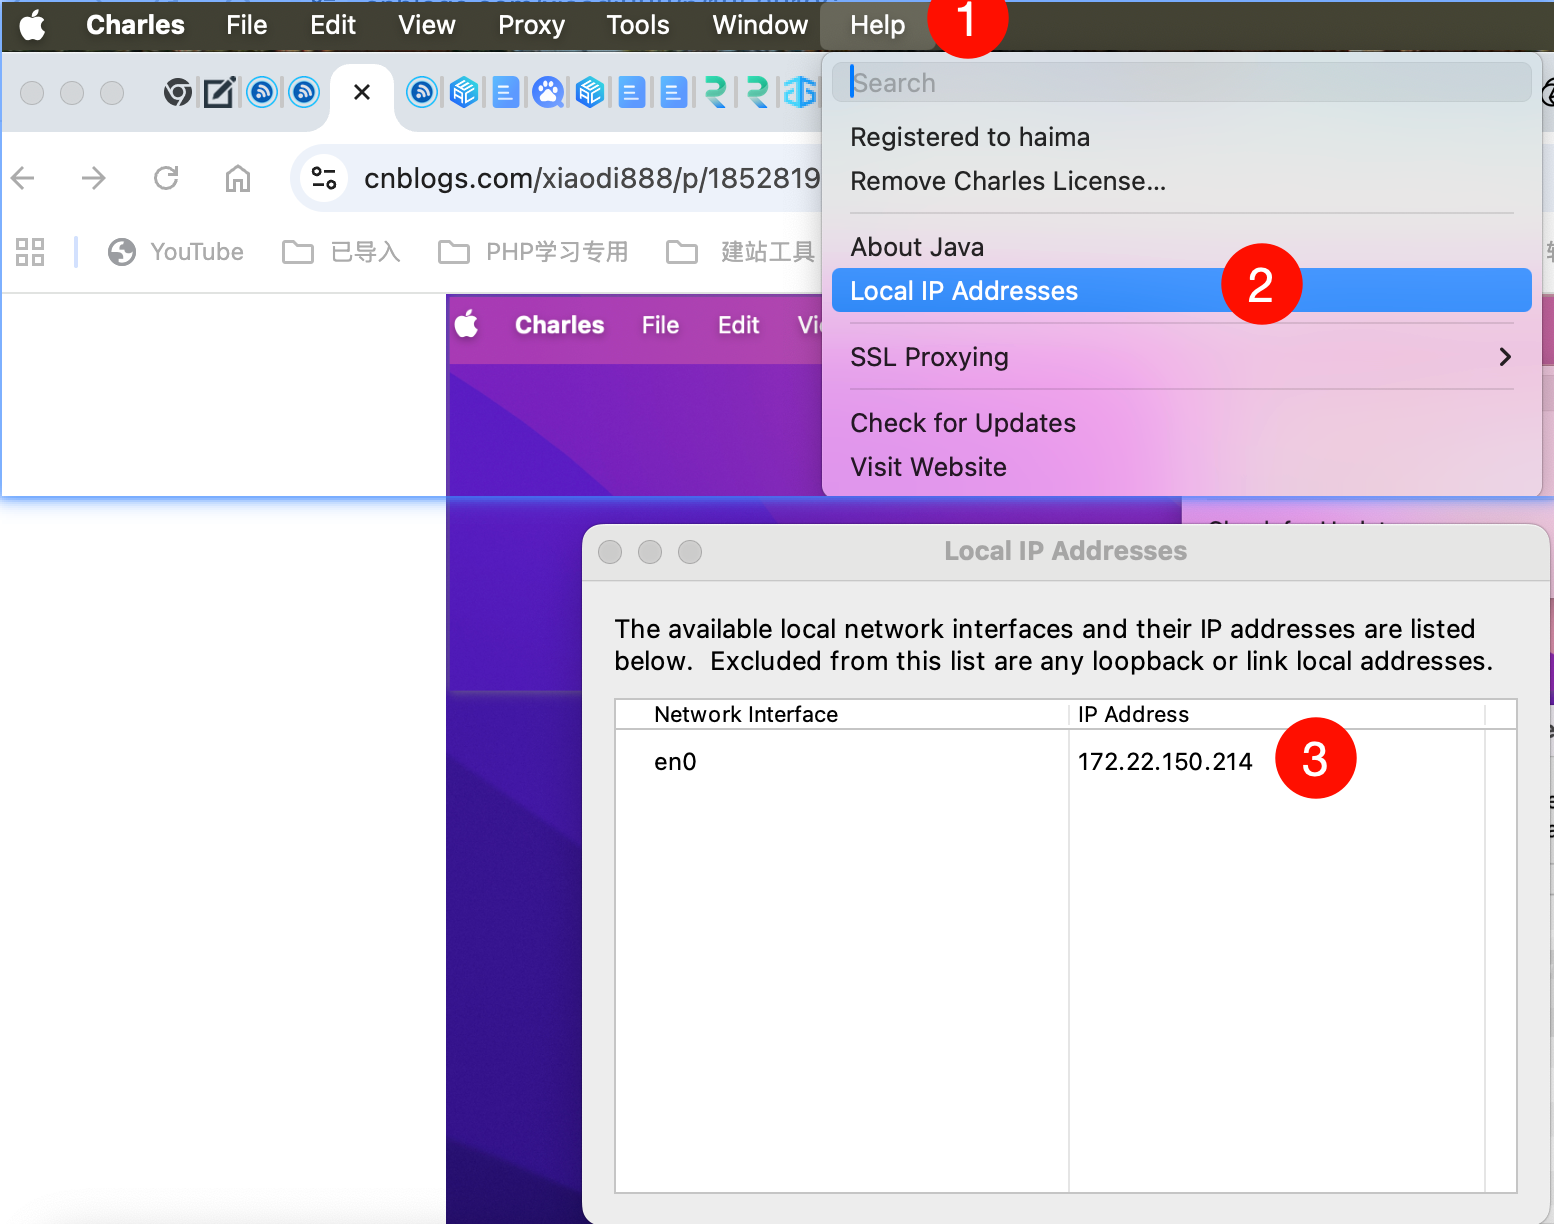The height and width of the screenshot is (1224, 1554).
Task: Click 'Edit' in the embedded screenshot menu bar
Action: click(738, 325)
